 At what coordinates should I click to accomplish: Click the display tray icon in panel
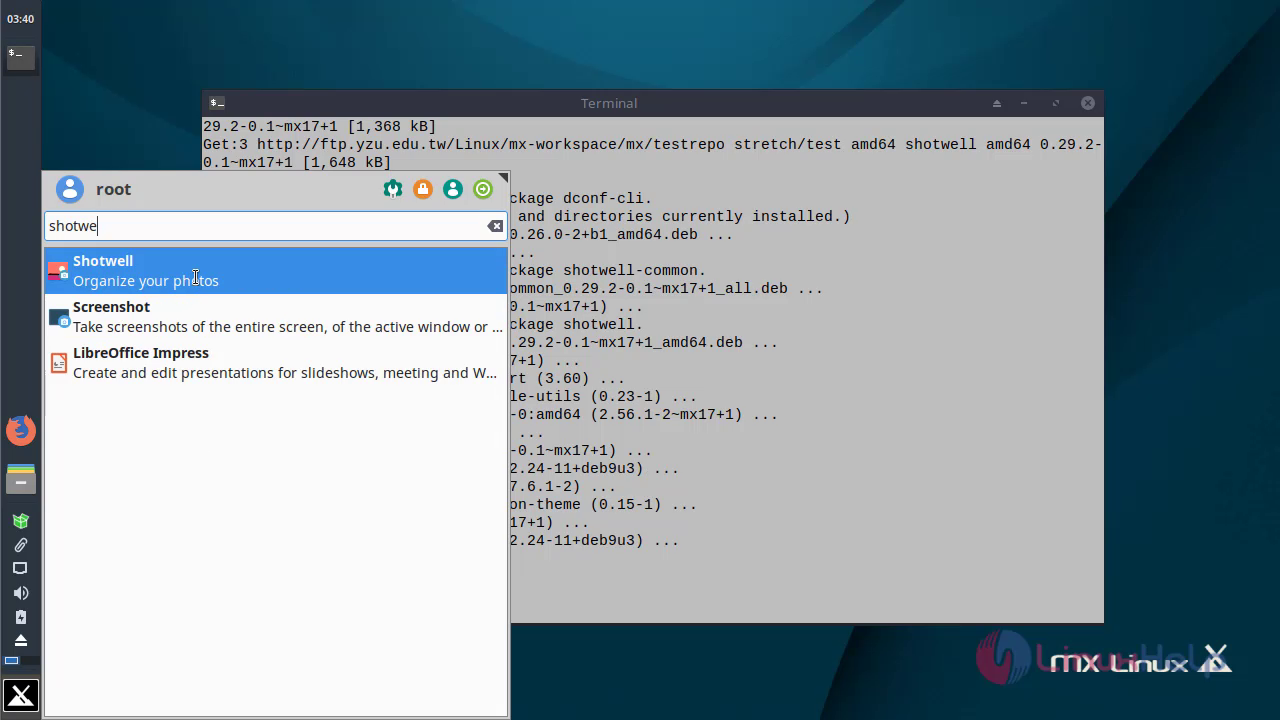tap(20, 568)
